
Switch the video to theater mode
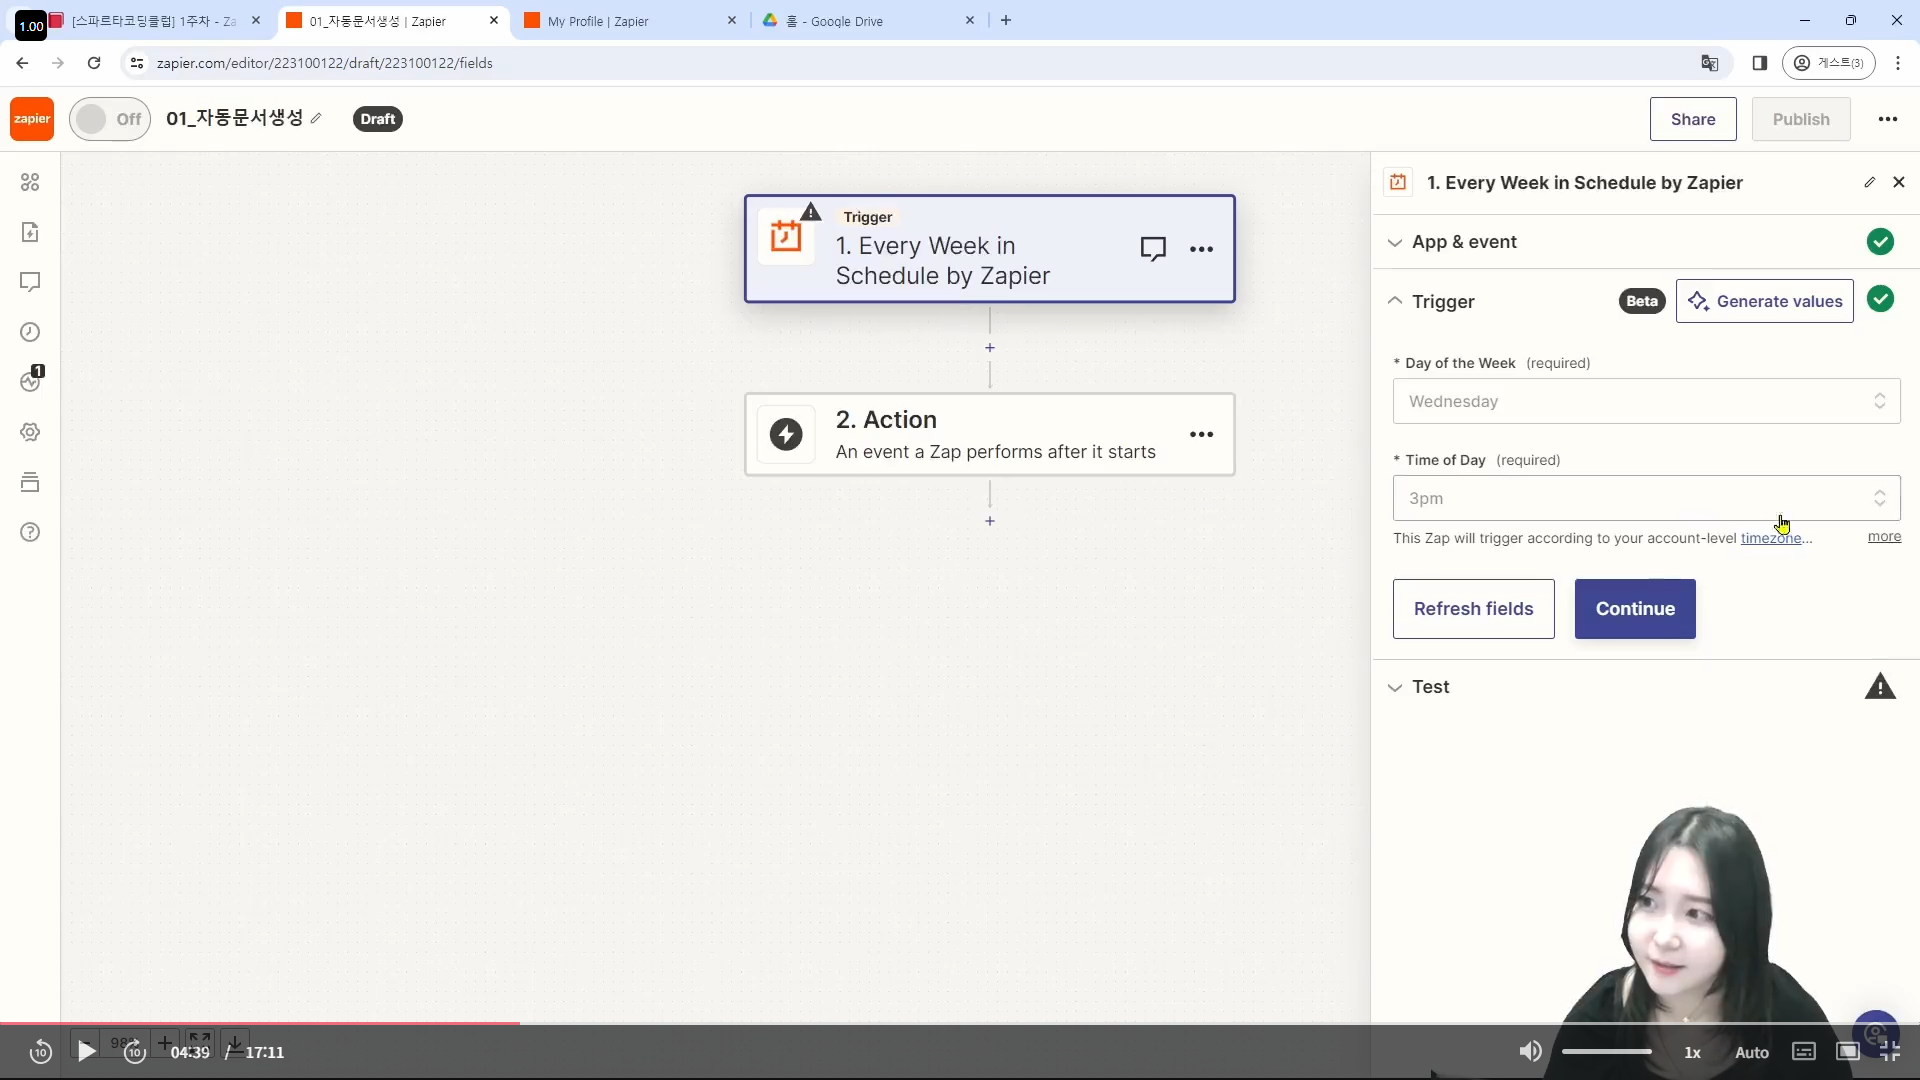1848,1051
